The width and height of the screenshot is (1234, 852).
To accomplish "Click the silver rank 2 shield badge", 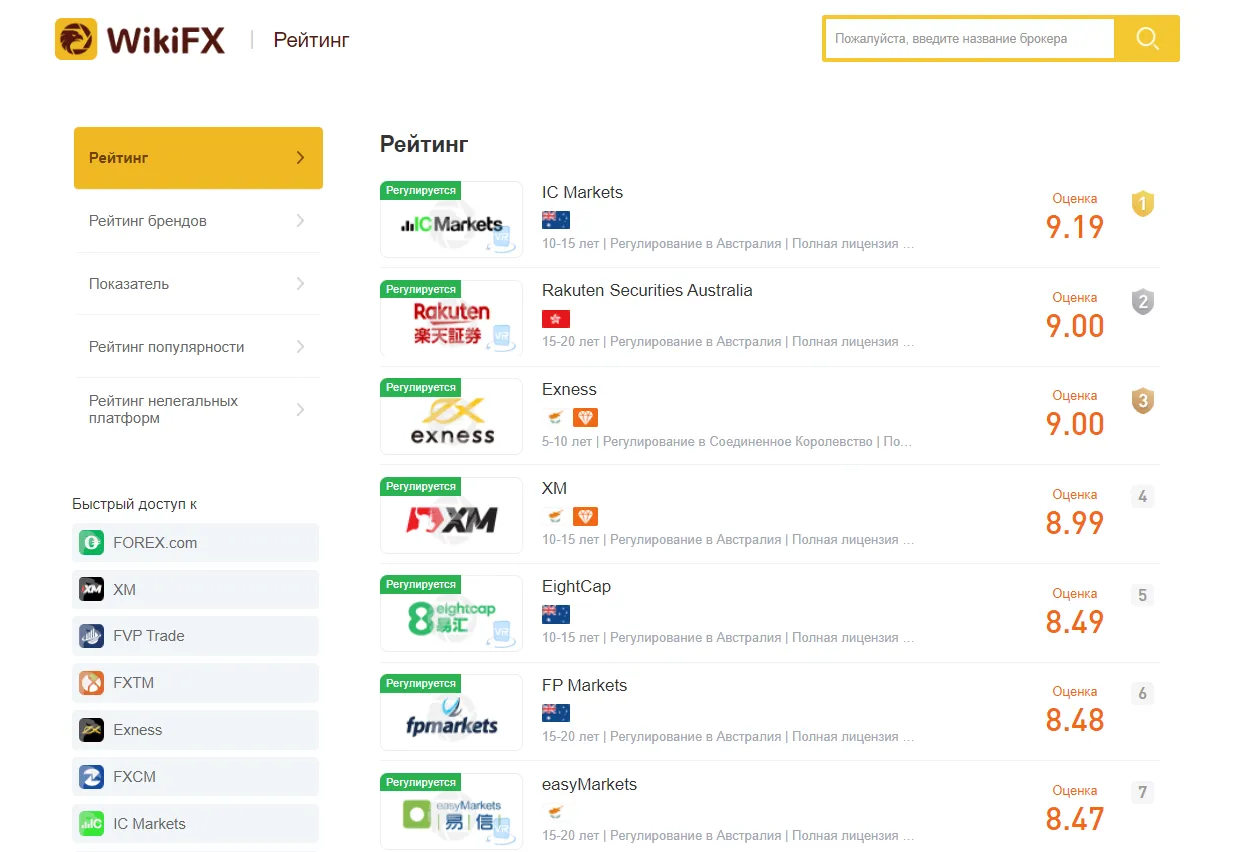I will [x=1143, y=301].
